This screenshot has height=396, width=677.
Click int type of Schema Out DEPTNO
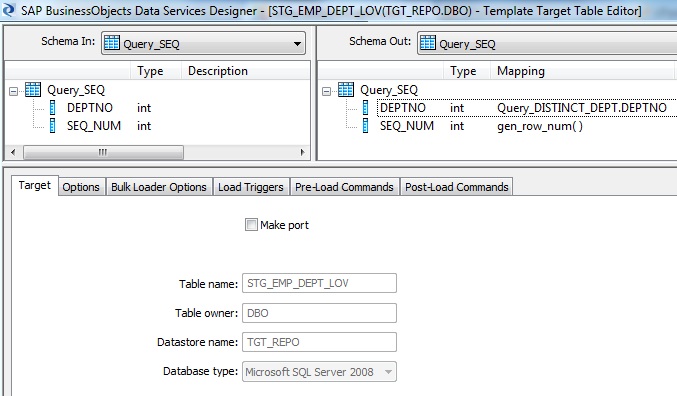click(x=457, y=108)
